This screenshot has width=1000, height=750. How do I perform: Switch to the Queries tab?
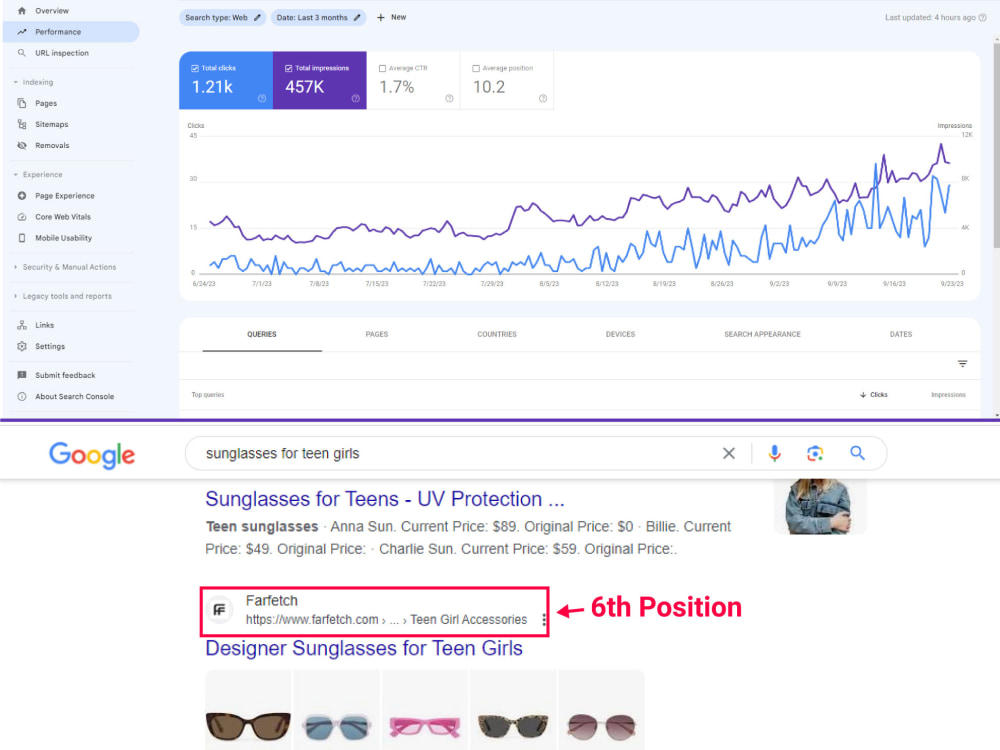[261, 334]
